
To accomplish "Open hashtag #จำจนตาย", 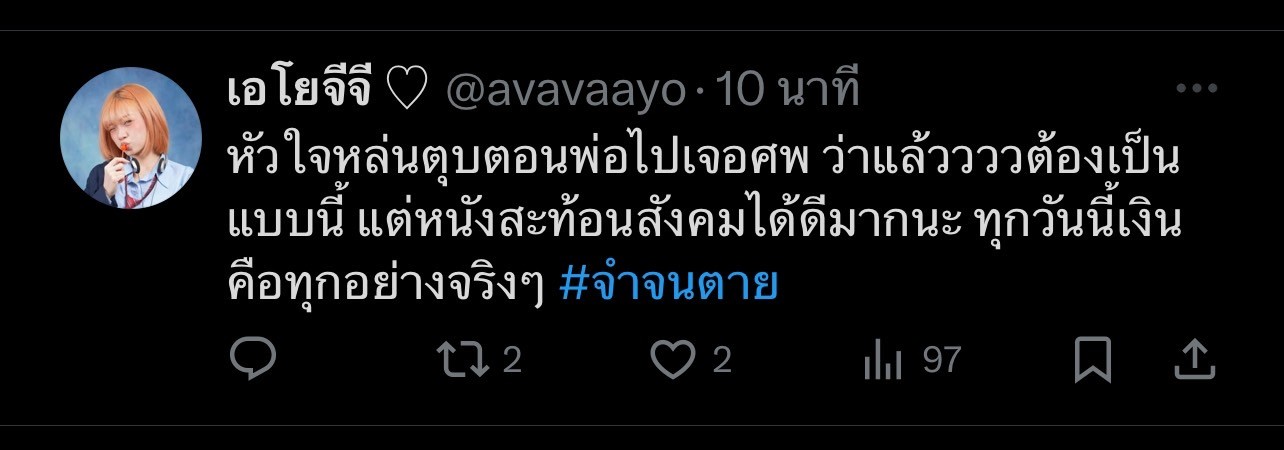I will click(669, 286).
